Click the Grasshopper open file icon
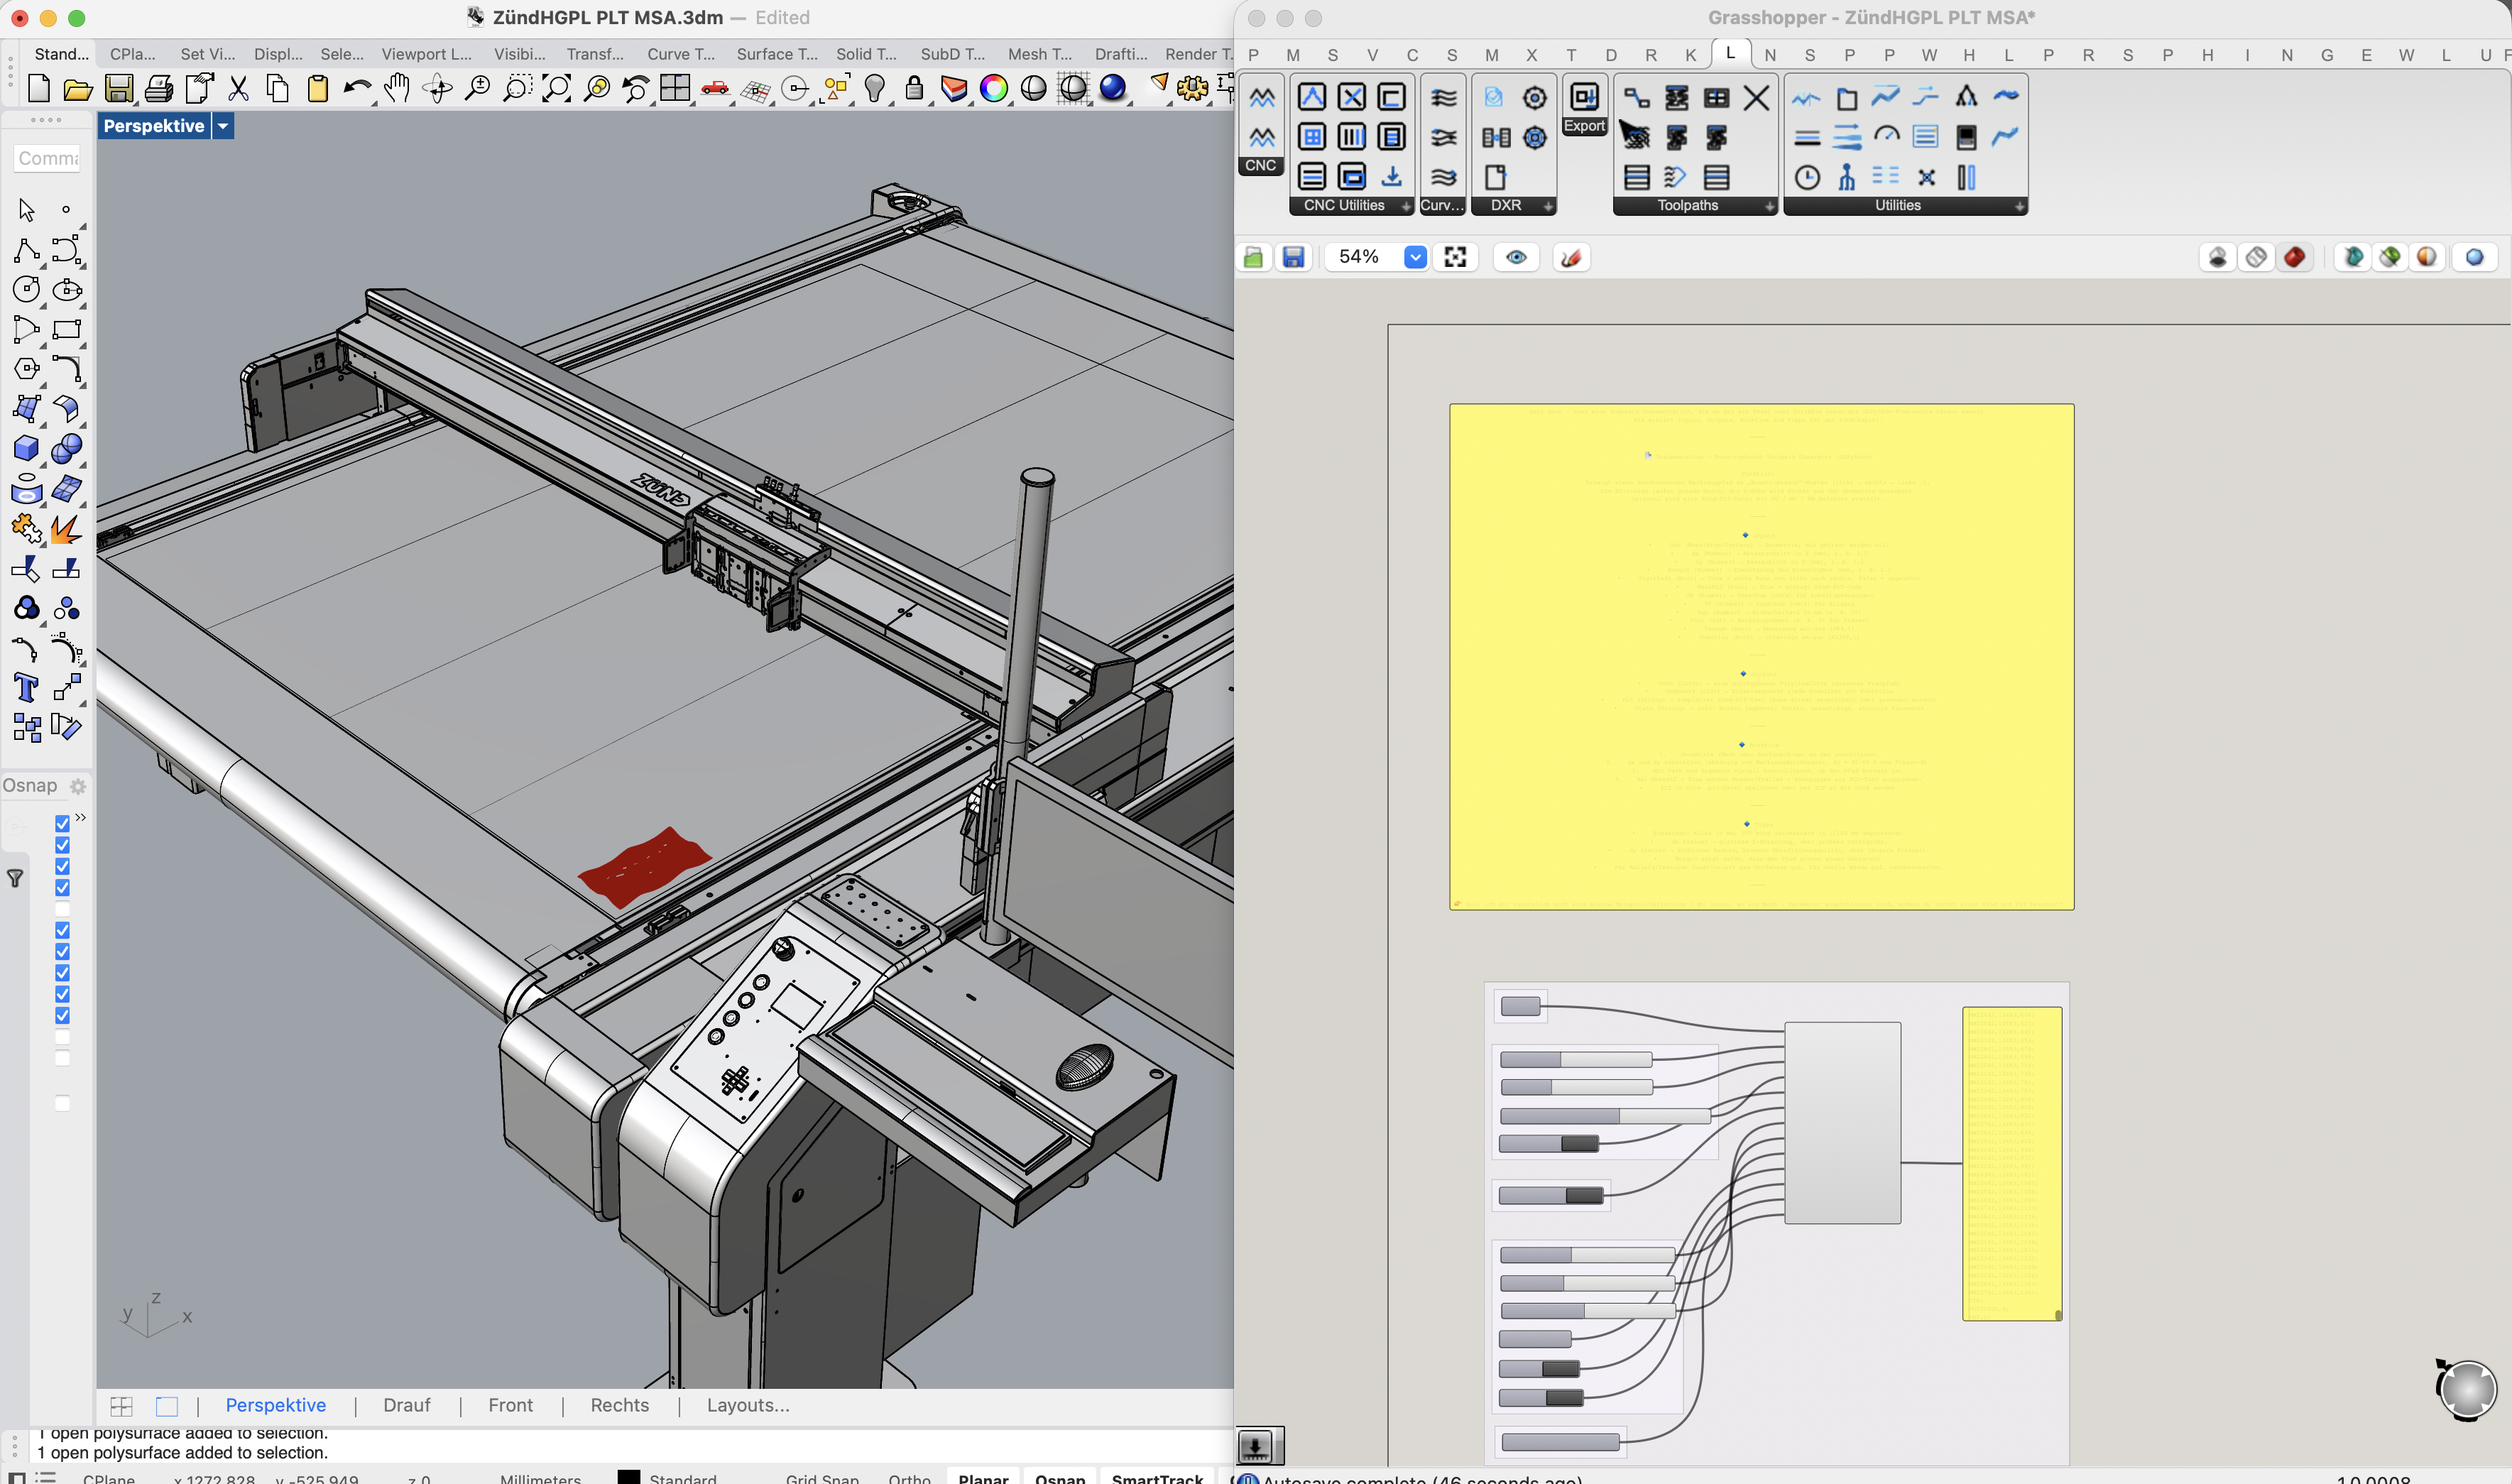The height and width of the screenshot is (1484, 2512). click(1253, 258)
